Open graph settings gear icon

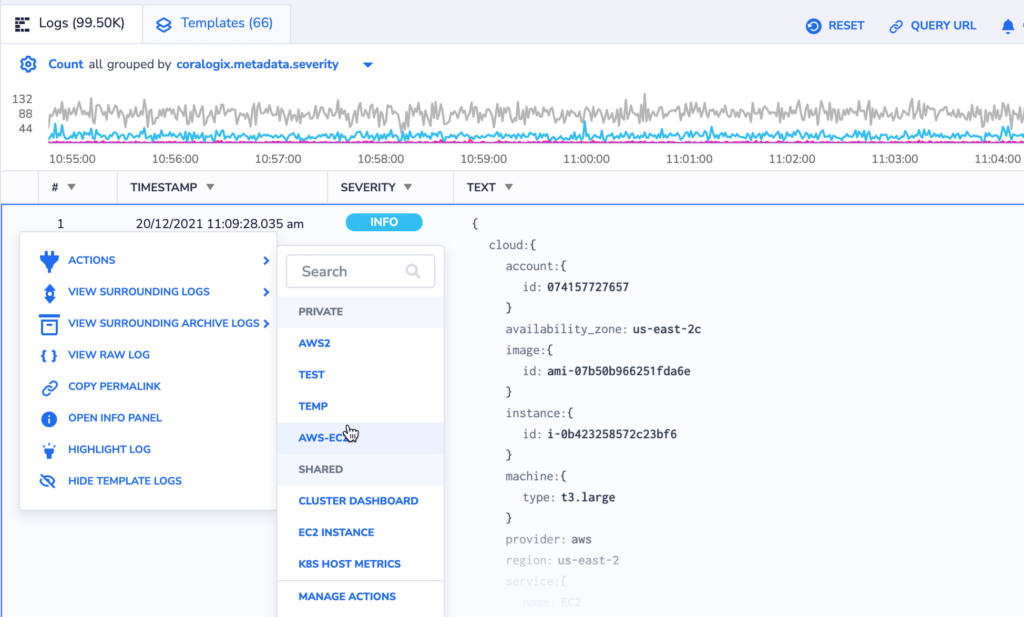tap(28, 64)
